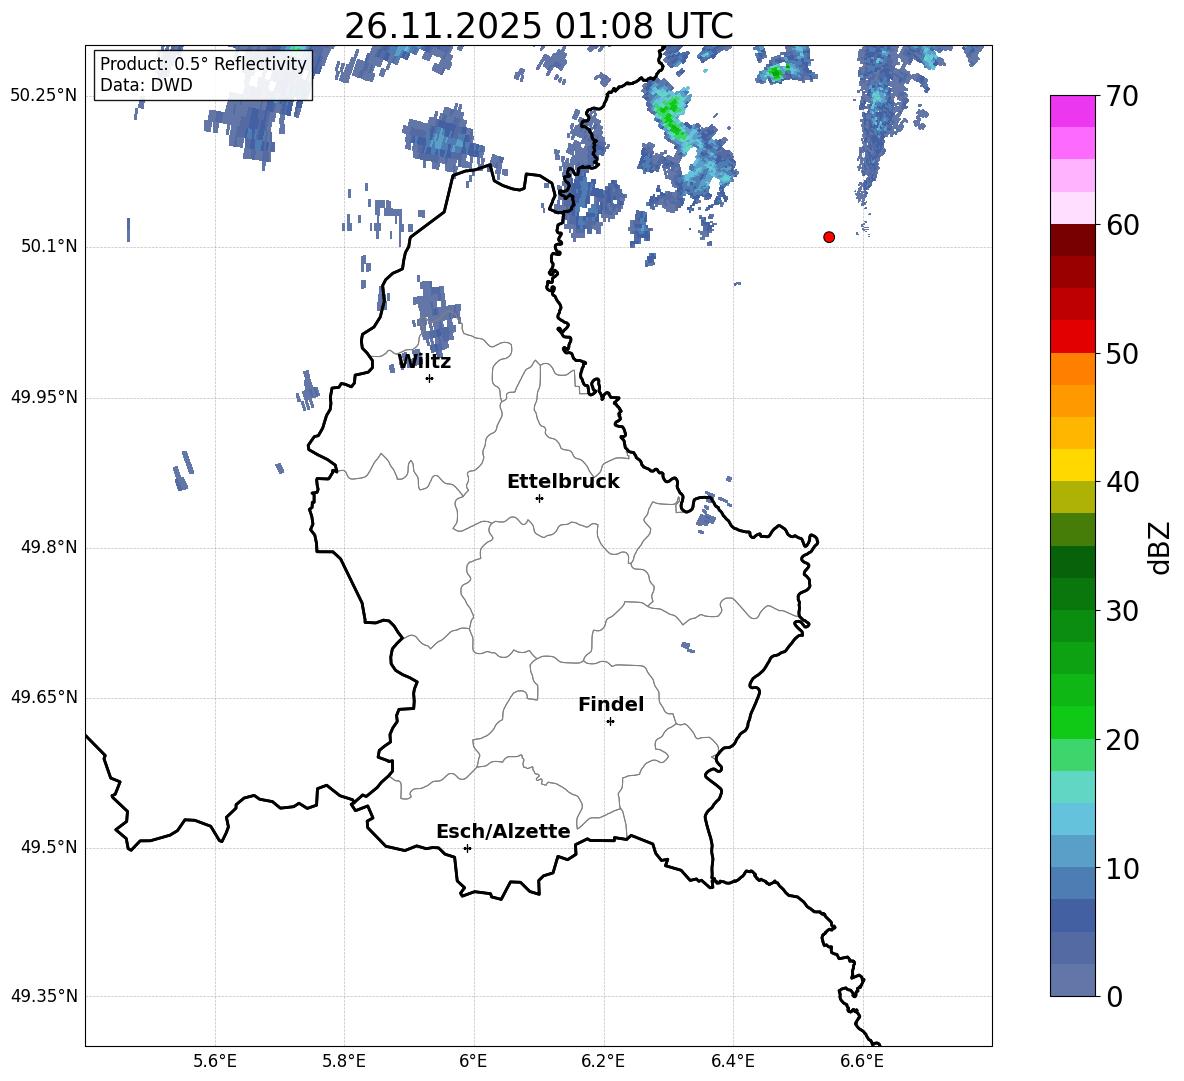Click the dBZ colorbar axis title
1184x1081 pixels.
1161,547
